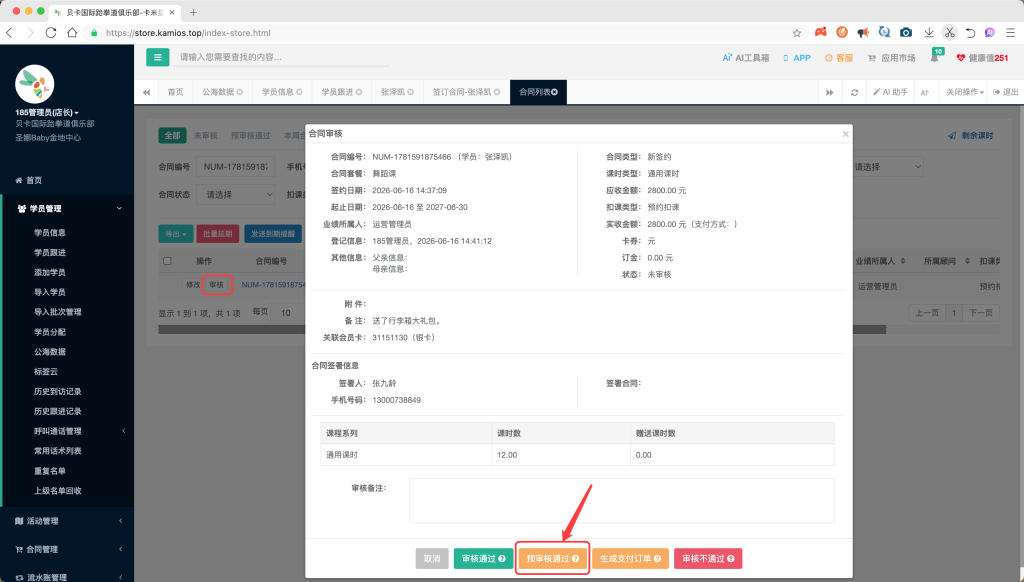This screenshot has height=582, width=1024.
Task: Open 客服 customer service
Action: coord(839,58)
